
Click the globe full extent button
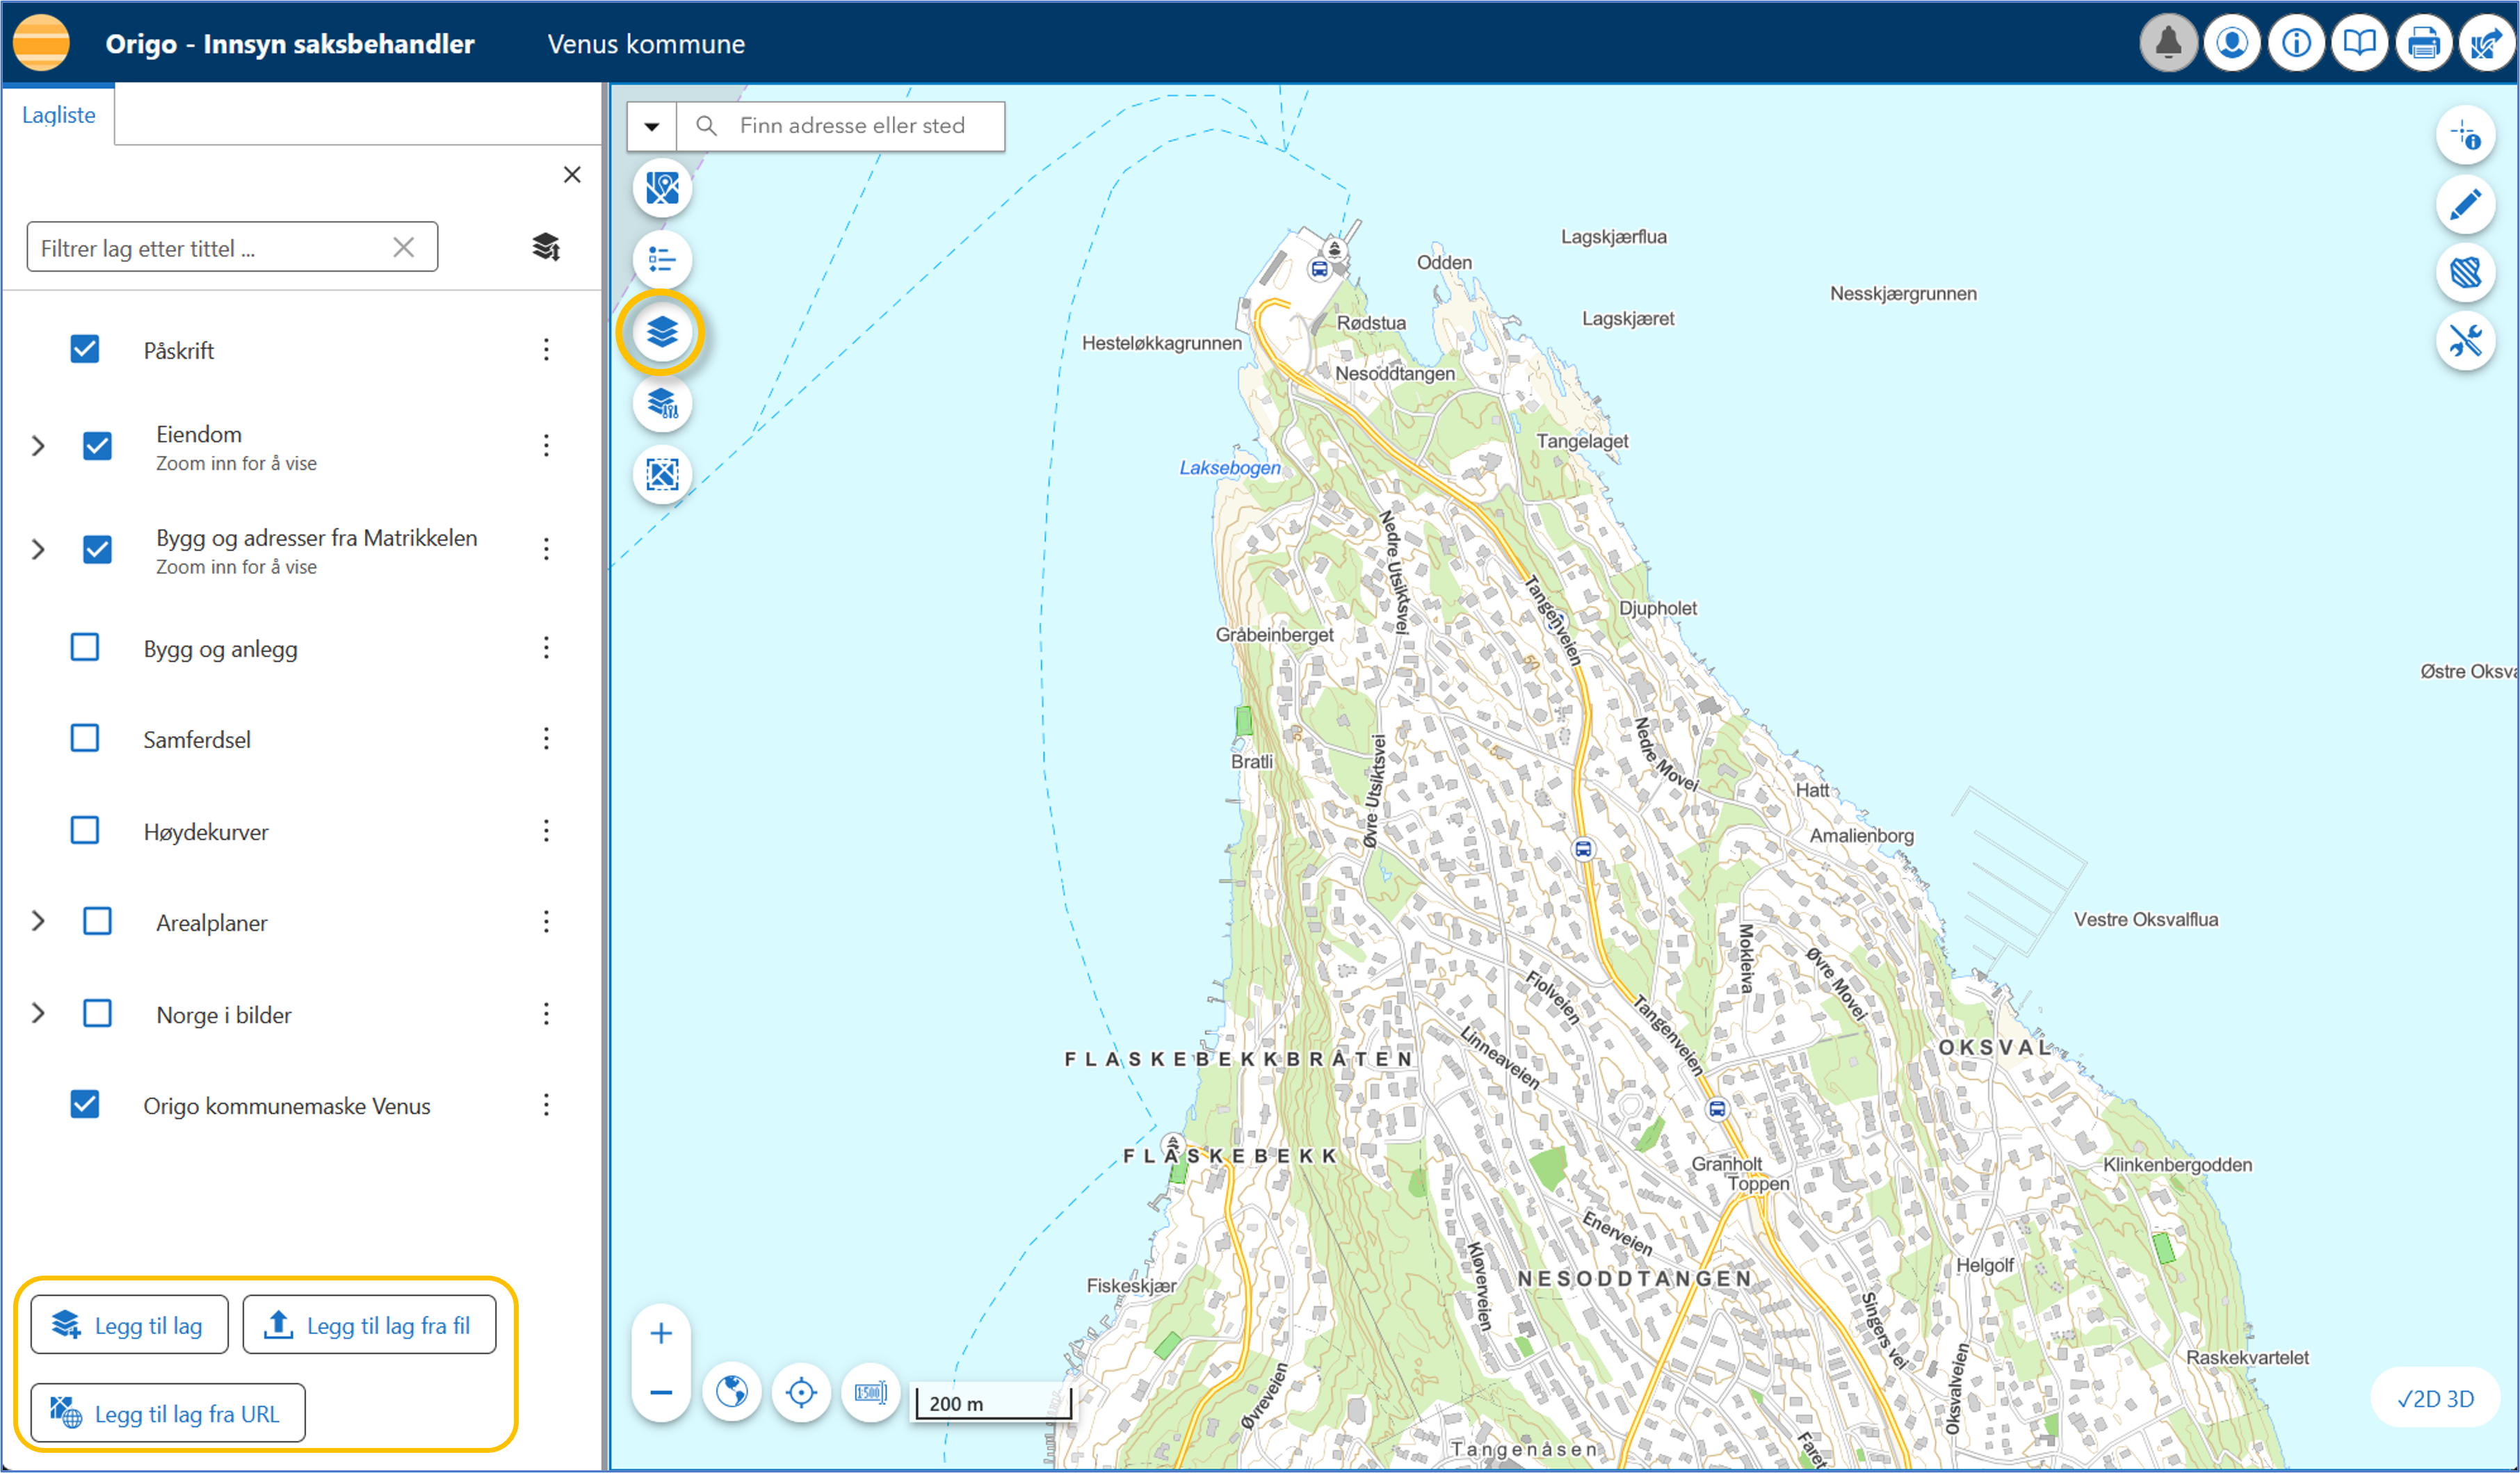pos(732,1392)
